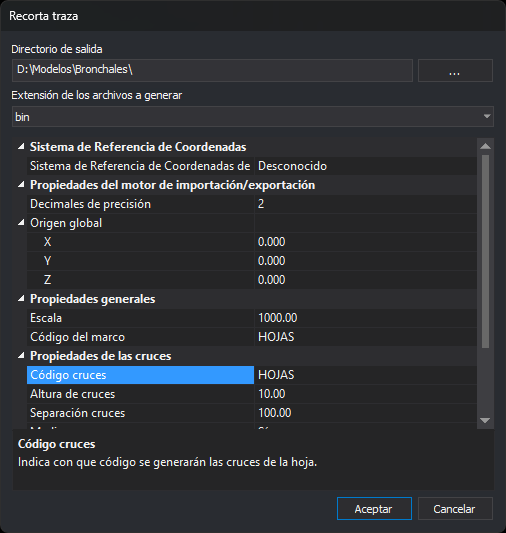Click the output directory browse button (...)
Image resolution: width=506 pixels, height=533 pixels.
click(455, 70)
